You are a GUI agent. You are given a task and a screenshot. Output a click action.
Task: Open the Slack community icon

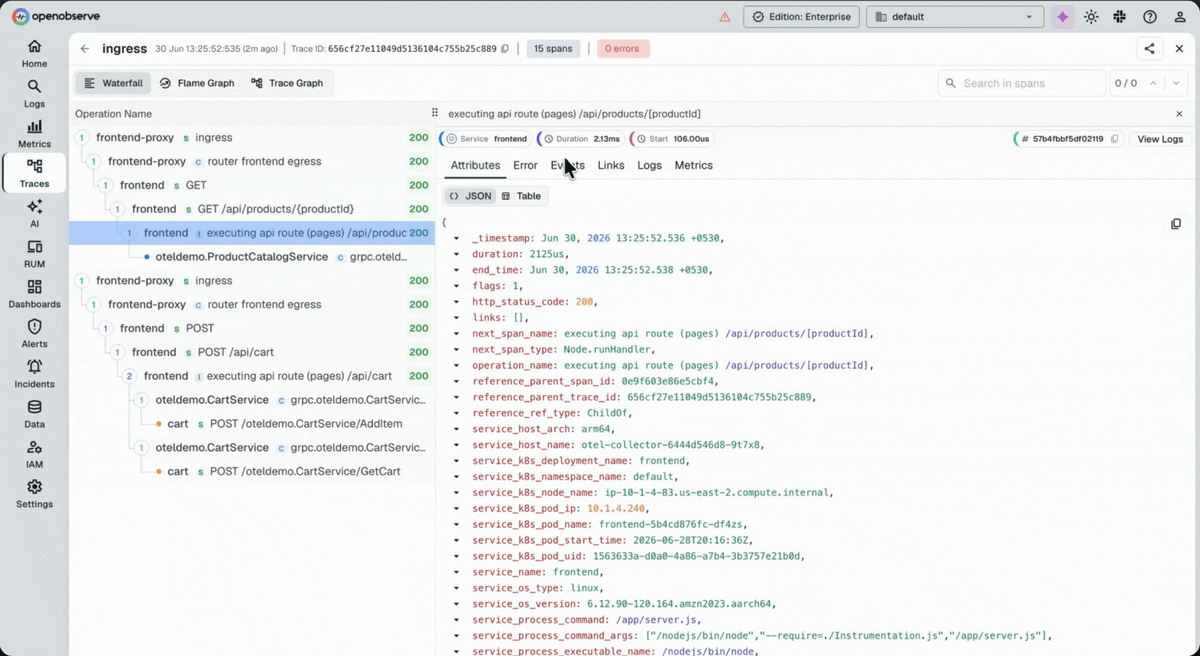[1119, 17]
